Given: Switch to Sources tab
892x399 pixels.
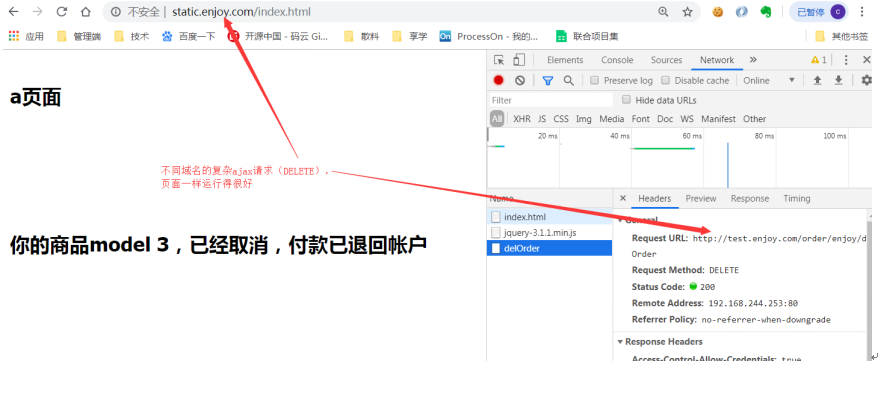Looking at the screenshot, I should point(666,60).
